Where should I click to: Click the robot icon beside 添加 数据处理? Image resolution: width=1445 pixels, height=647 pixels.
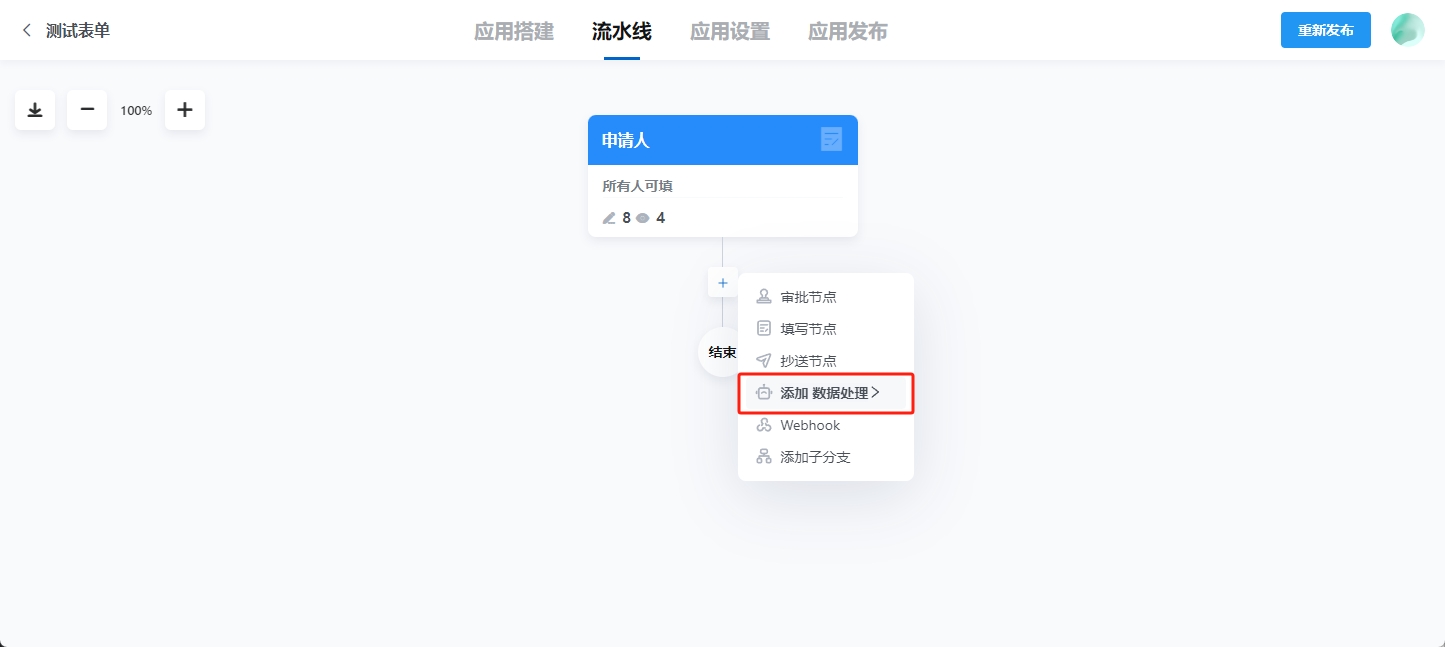(763, 392)
